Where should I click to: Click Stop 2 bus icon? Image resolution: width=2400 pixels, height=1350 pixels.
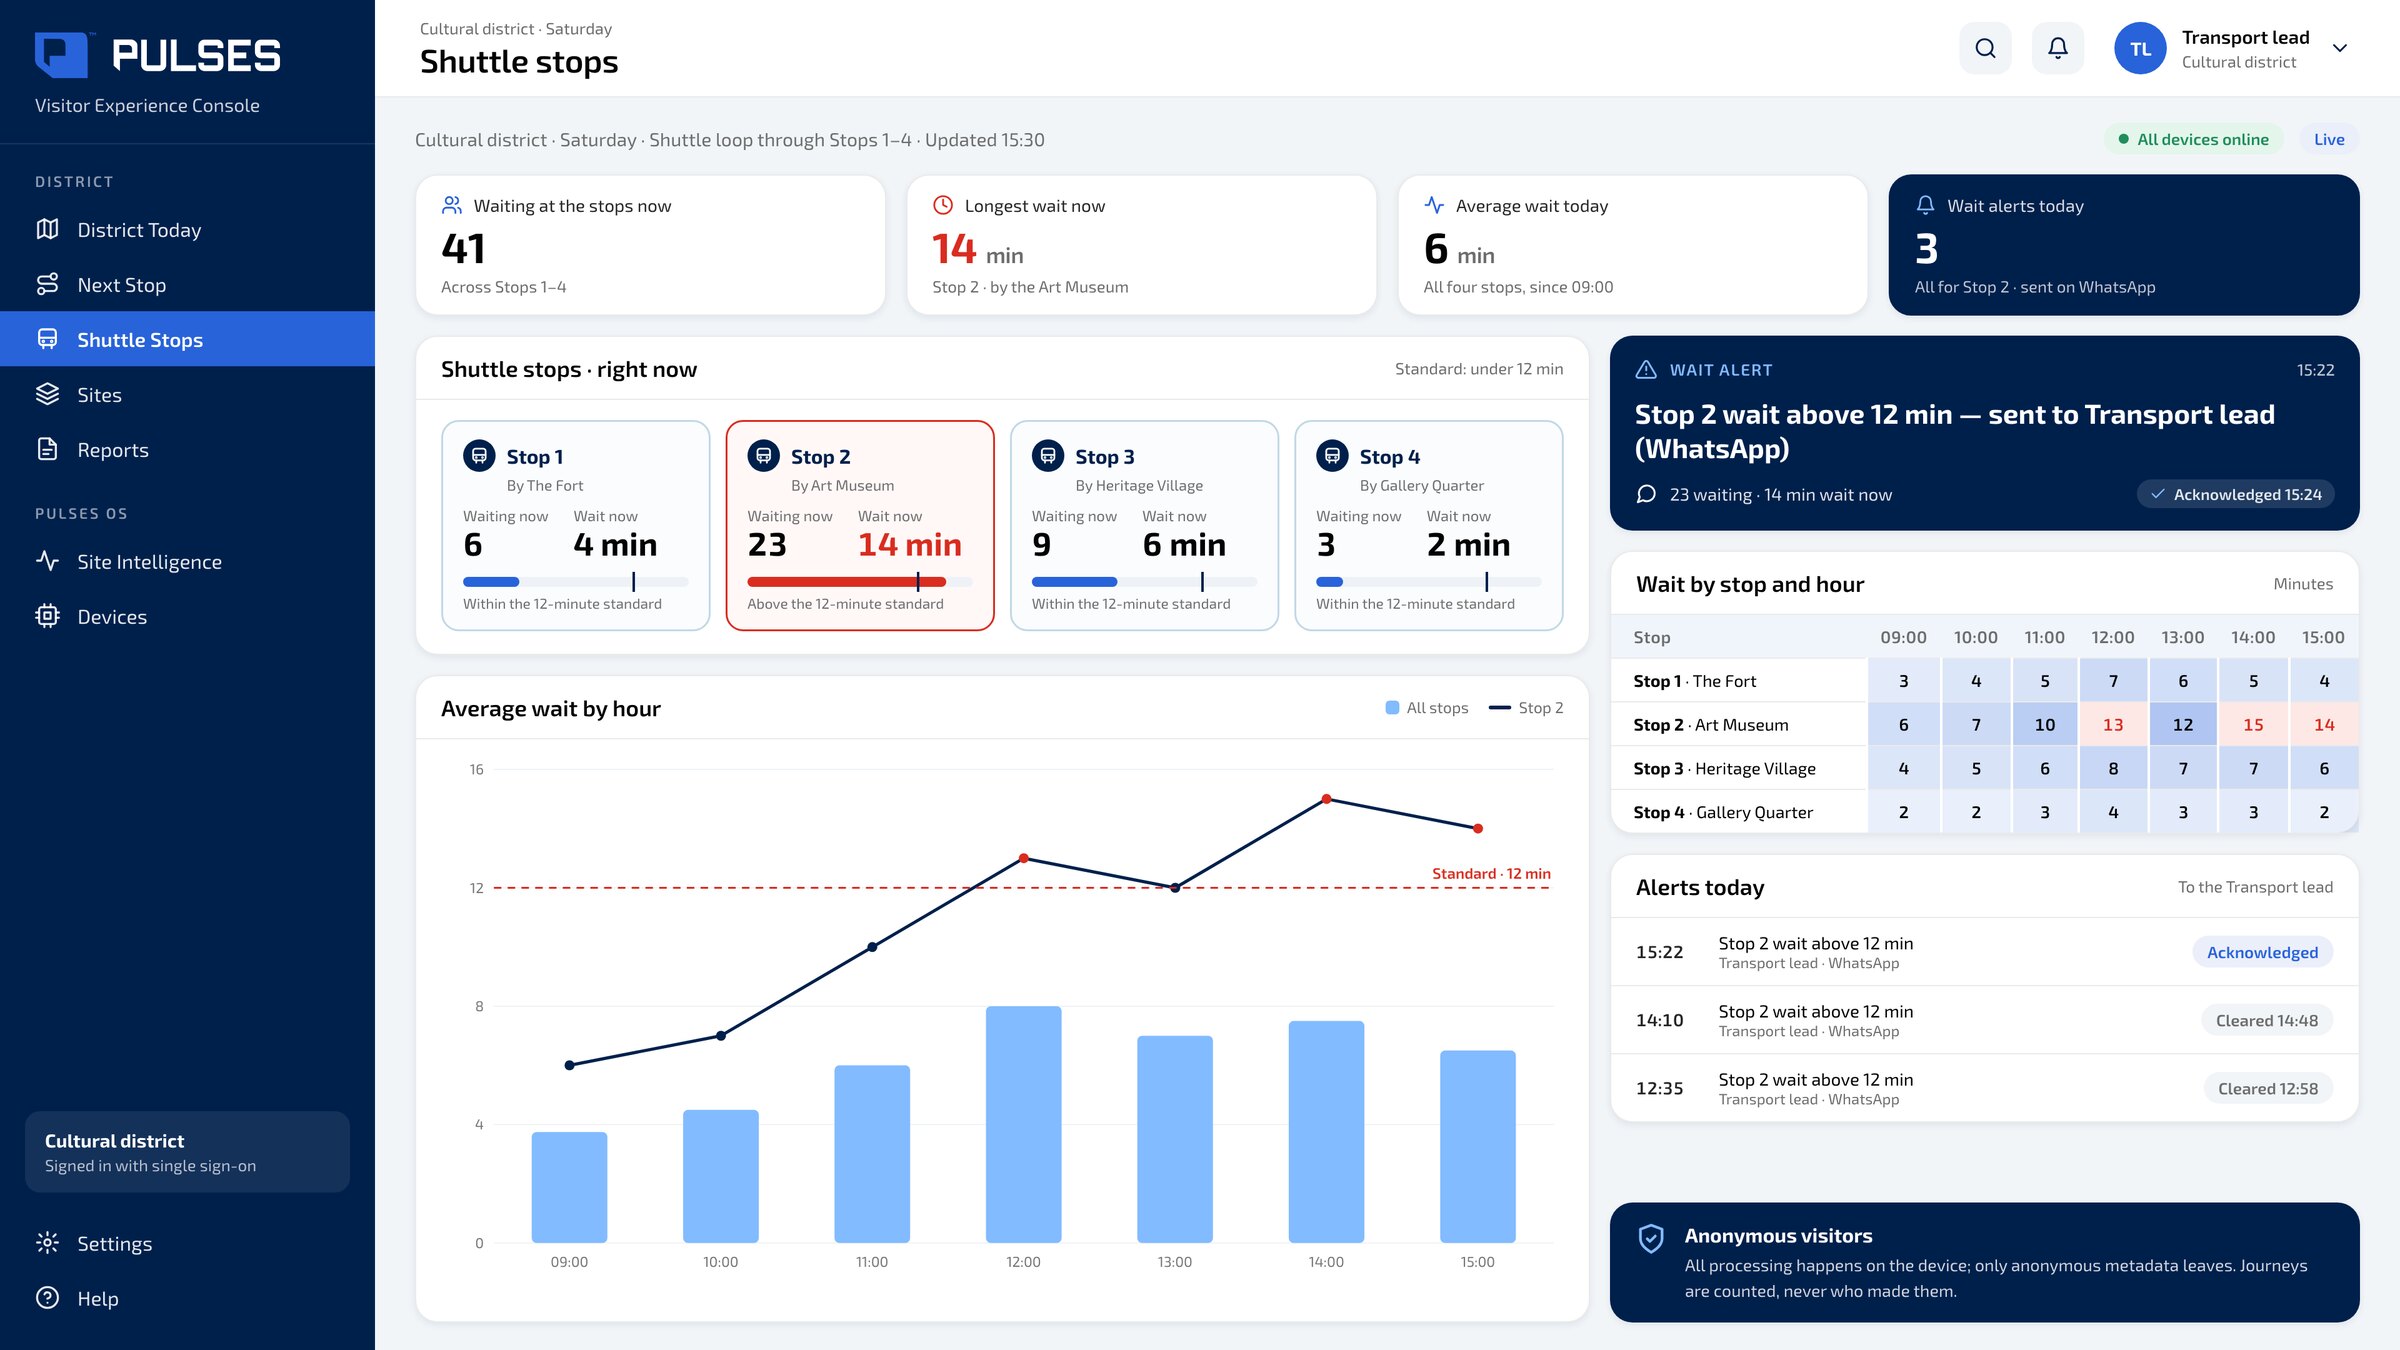pos(764,456)
